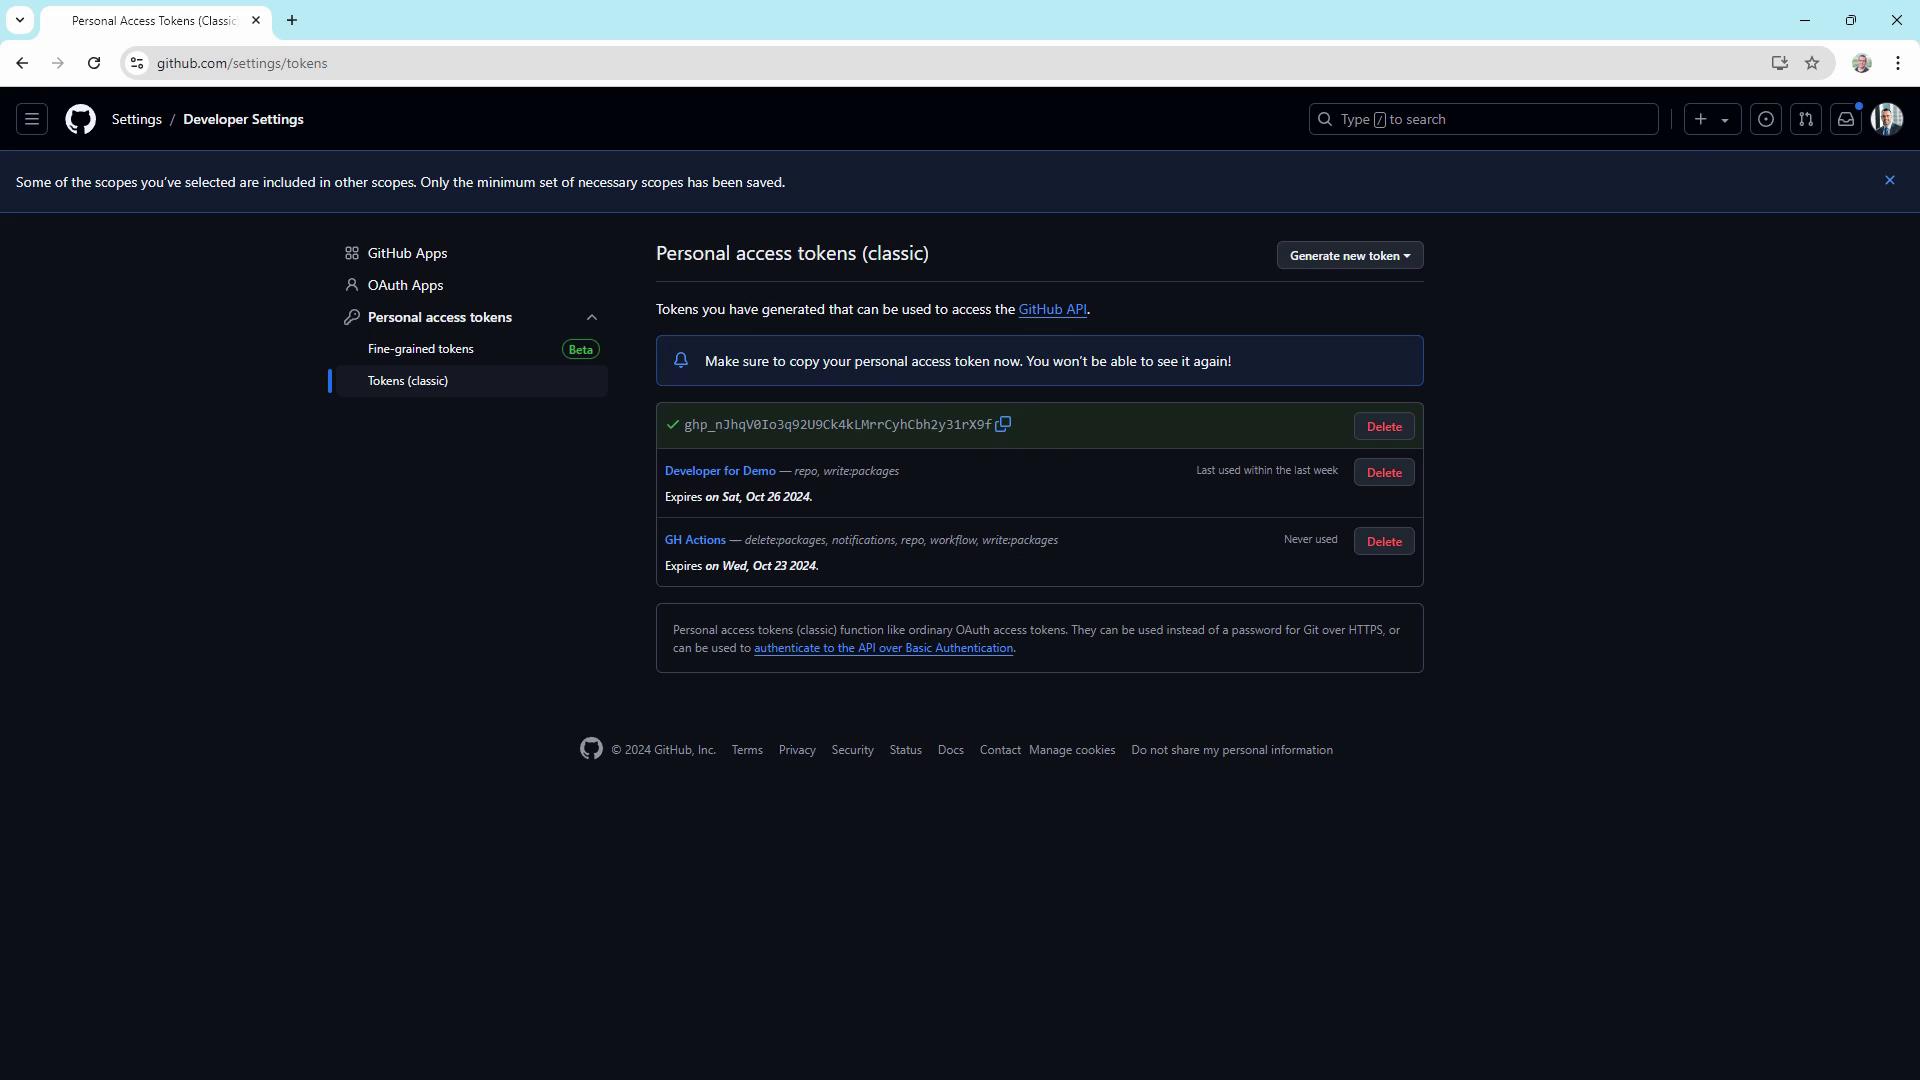Click the GitHub API link
Screen dimensions: 1920x1080
coord(1052,309)
